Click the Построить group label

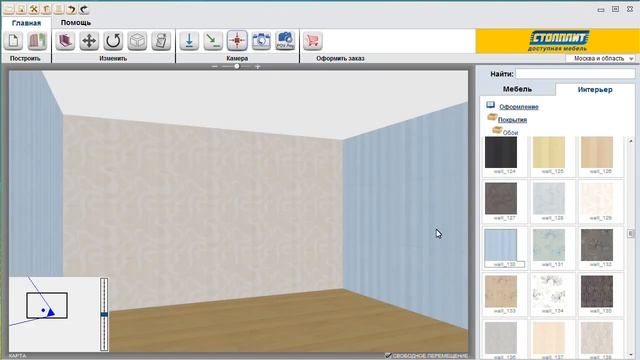(x=25, y=58)
